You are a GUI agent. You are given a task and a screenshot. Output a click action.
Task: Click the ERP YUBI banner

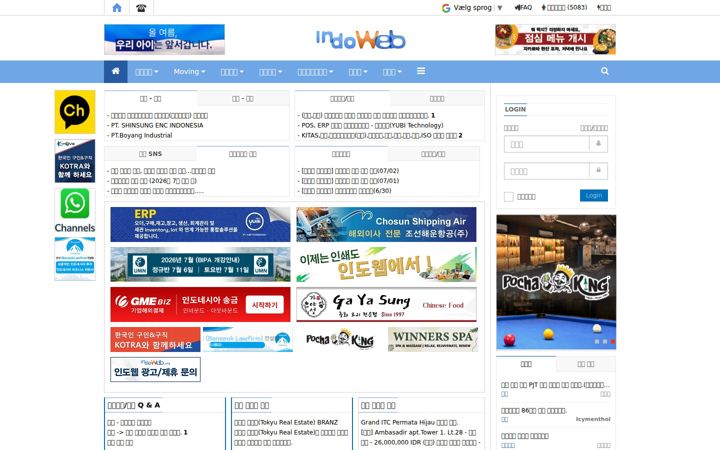point(200,224)
